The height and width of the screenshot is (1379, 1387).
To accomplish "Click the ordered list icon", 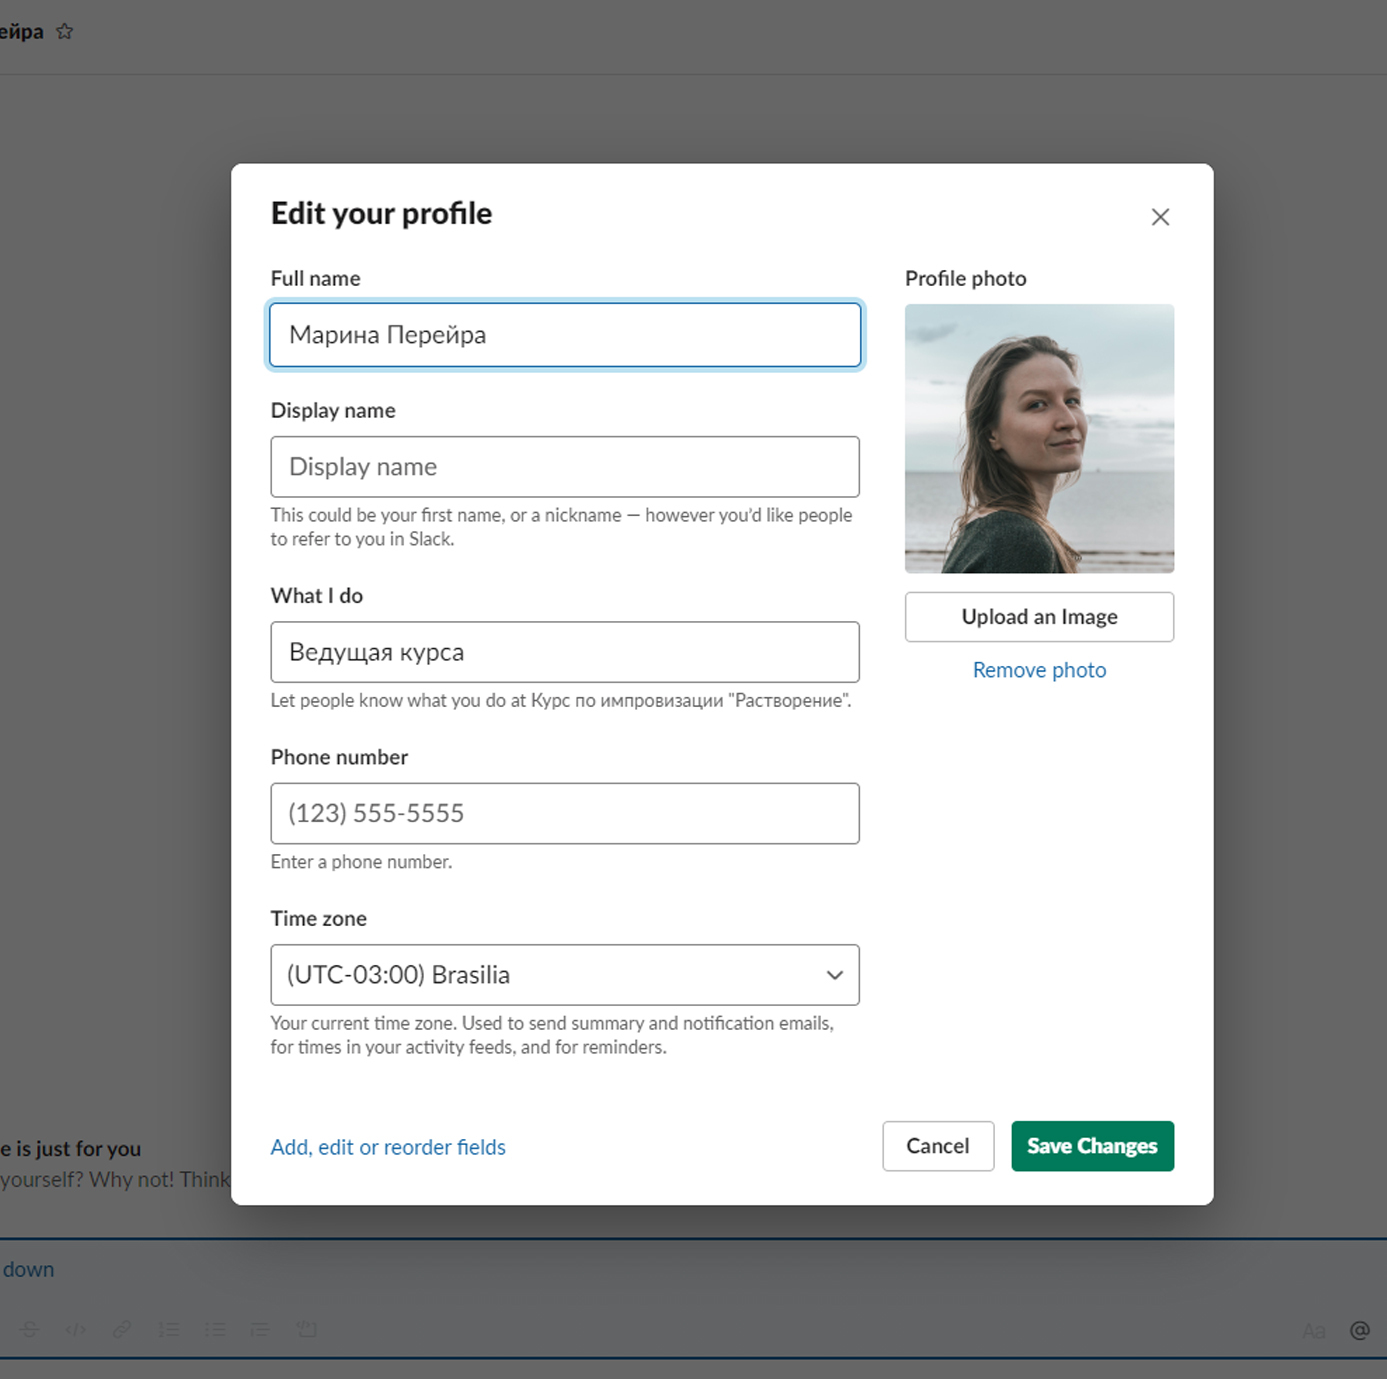I will (x=169, y=1329).
